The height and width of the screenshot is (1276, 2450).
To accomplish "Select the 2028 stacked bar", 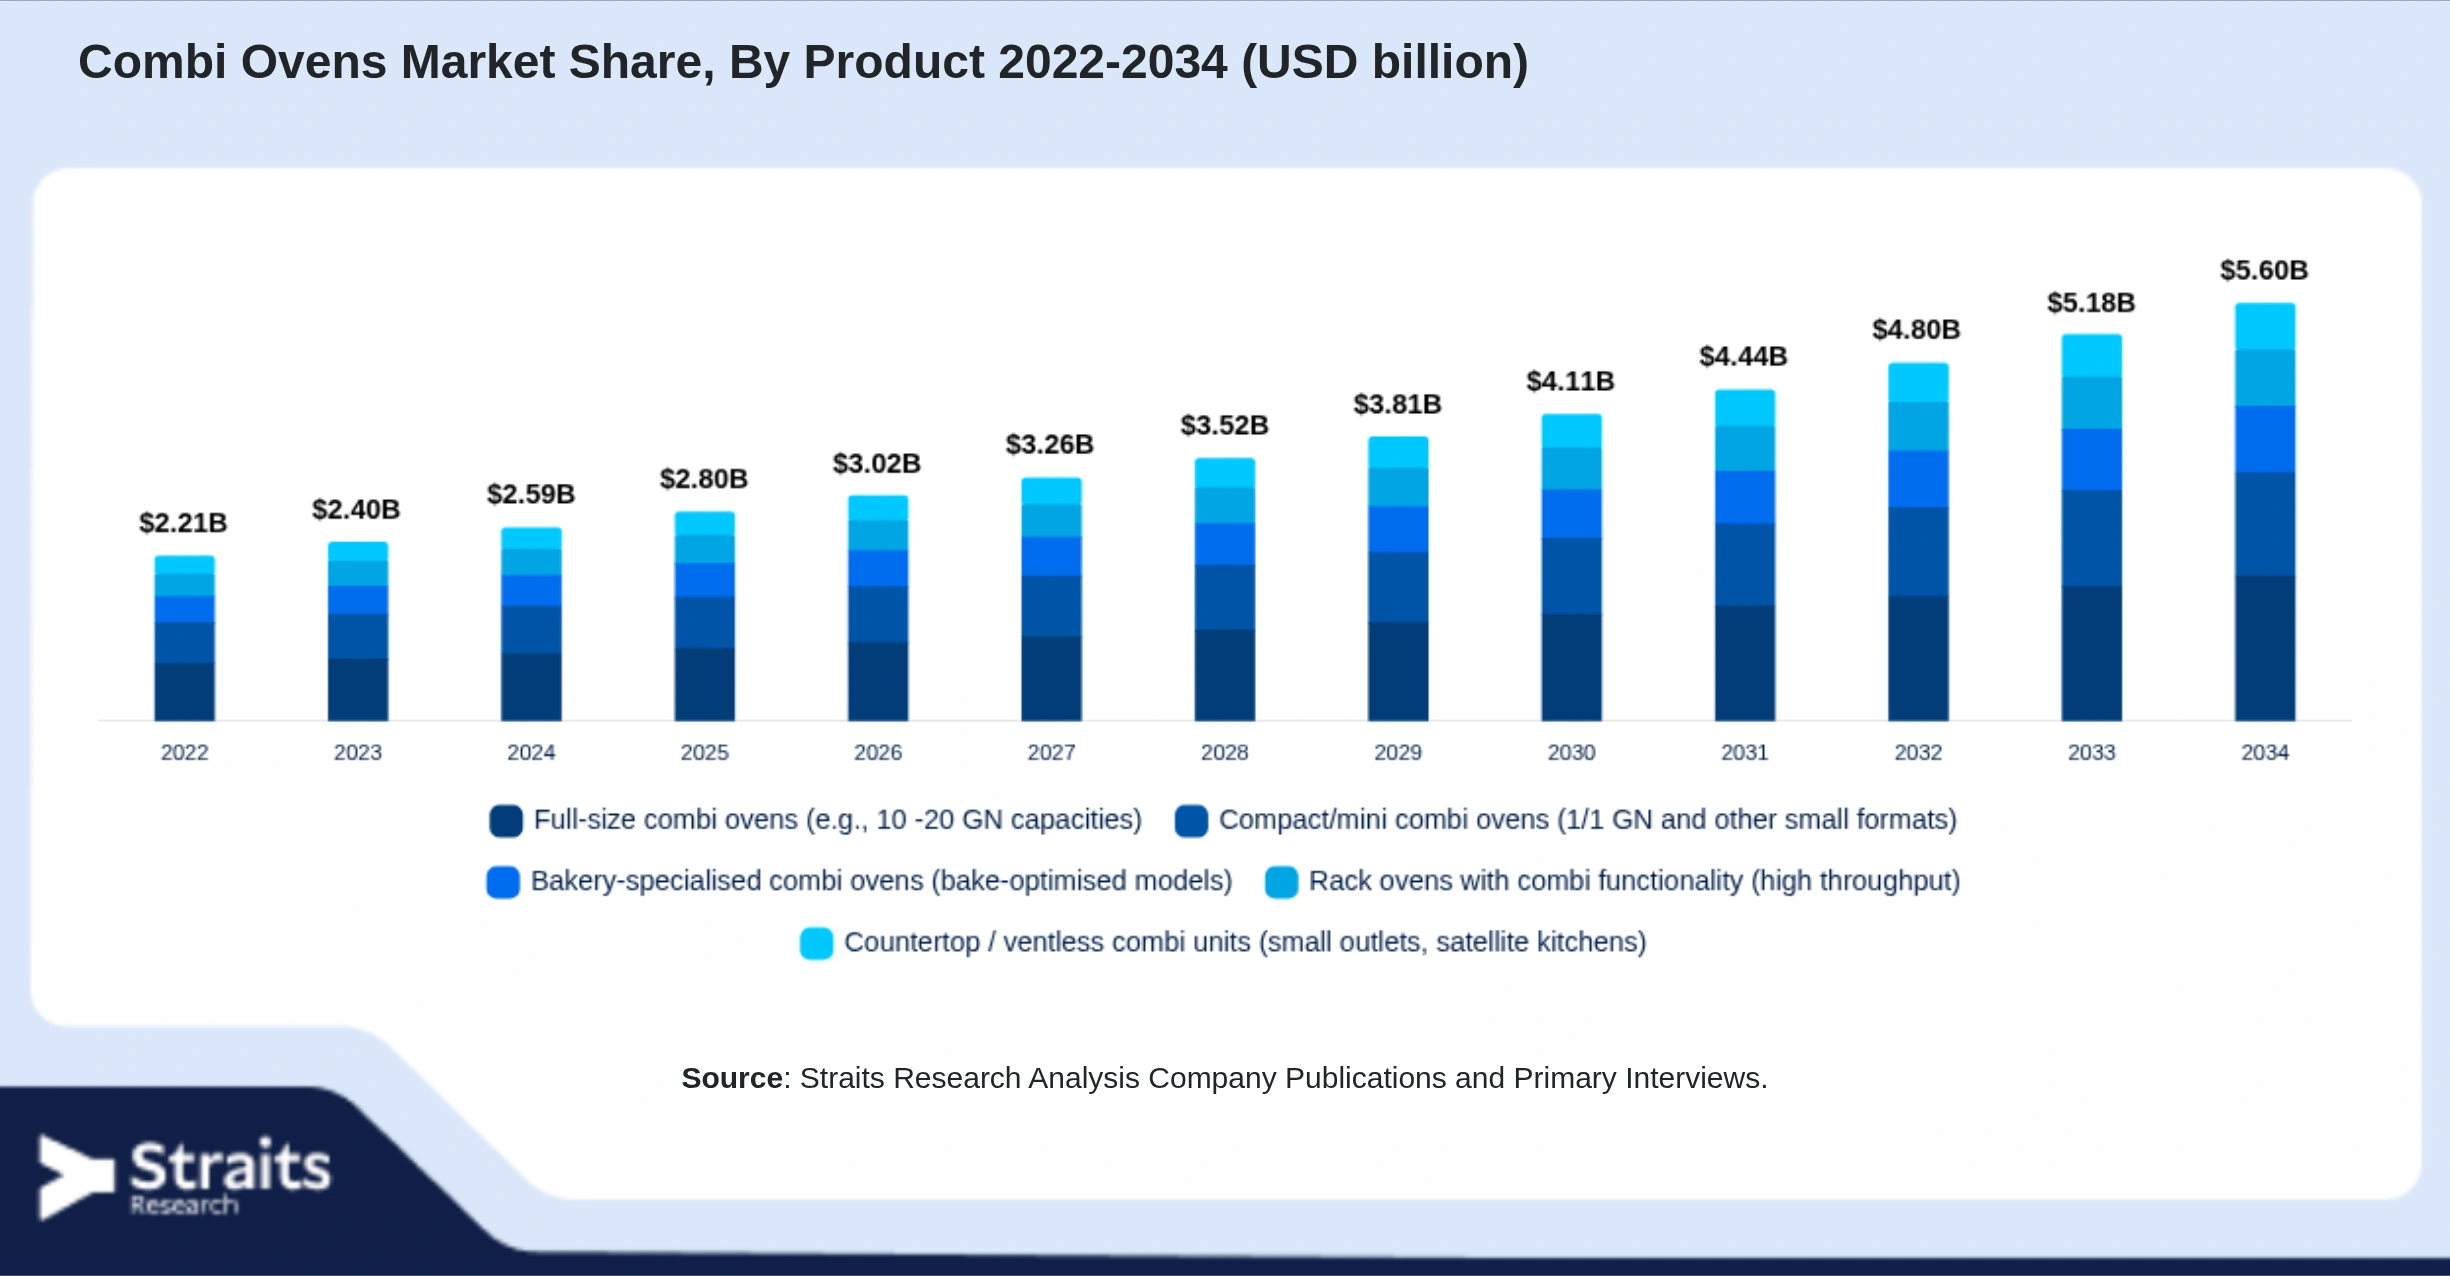I will 1225,589.
